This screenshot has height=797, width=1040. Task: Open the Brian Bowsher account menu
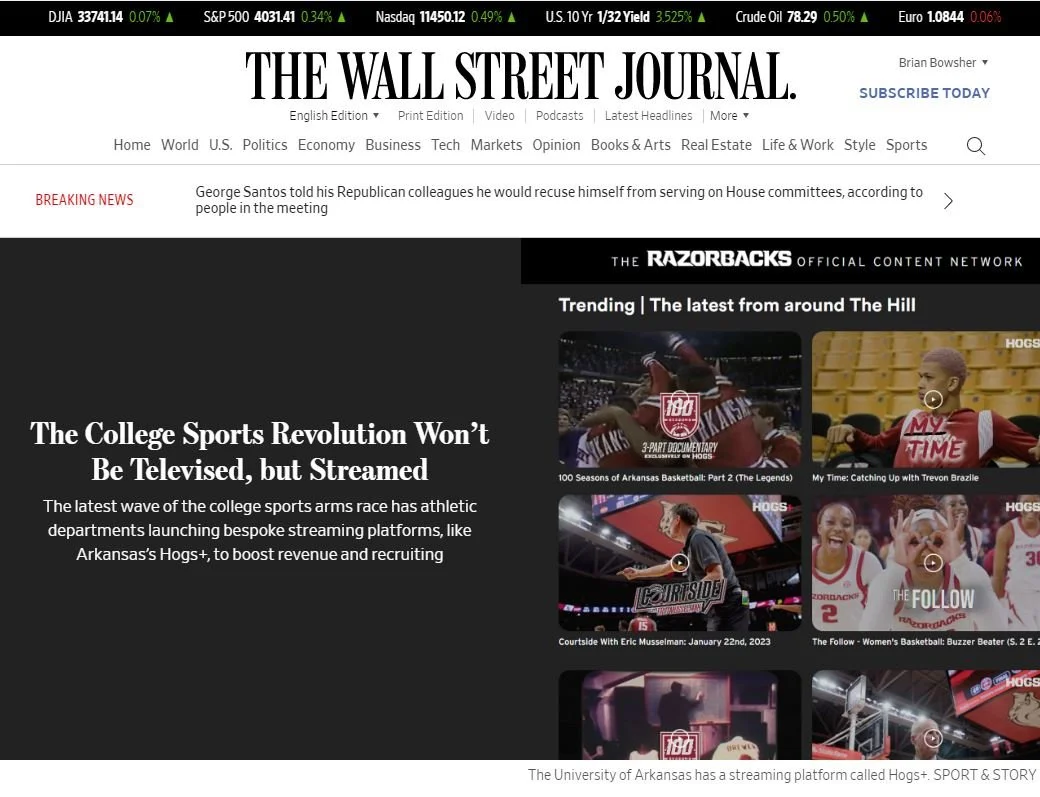click(941, 62)
